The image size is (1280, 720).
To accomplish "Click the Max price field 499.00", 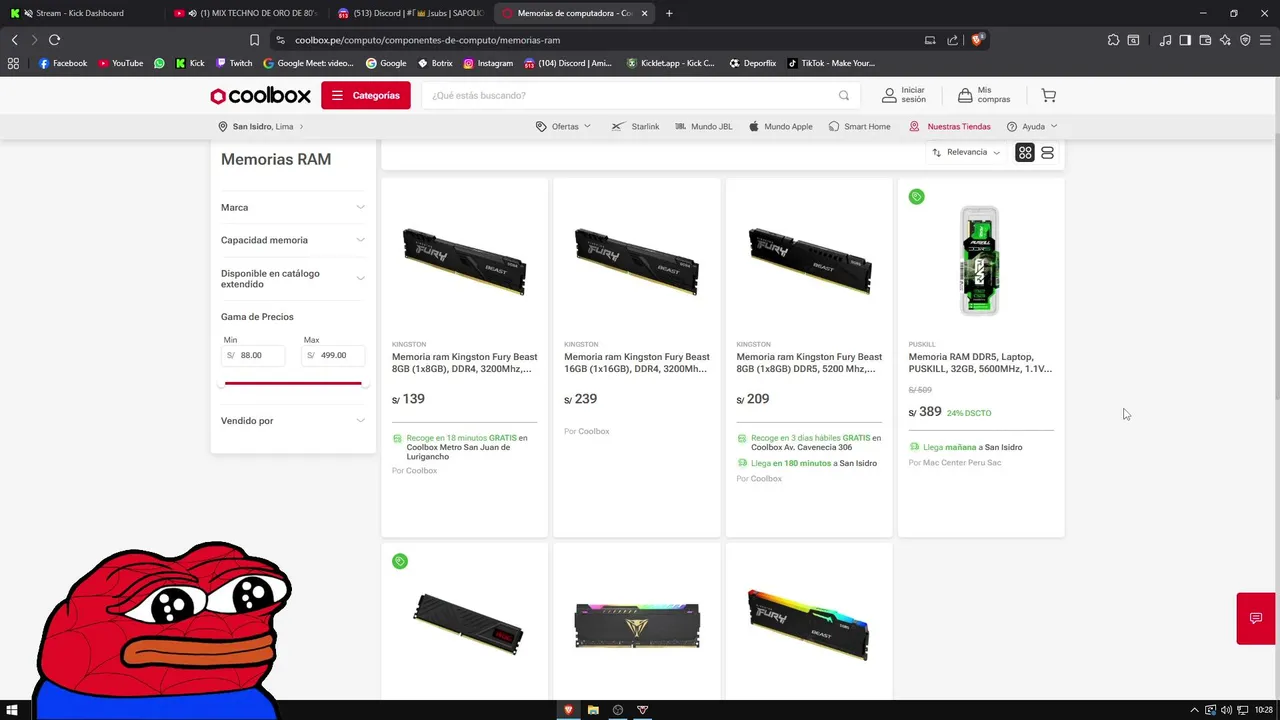I will point(333,355).
